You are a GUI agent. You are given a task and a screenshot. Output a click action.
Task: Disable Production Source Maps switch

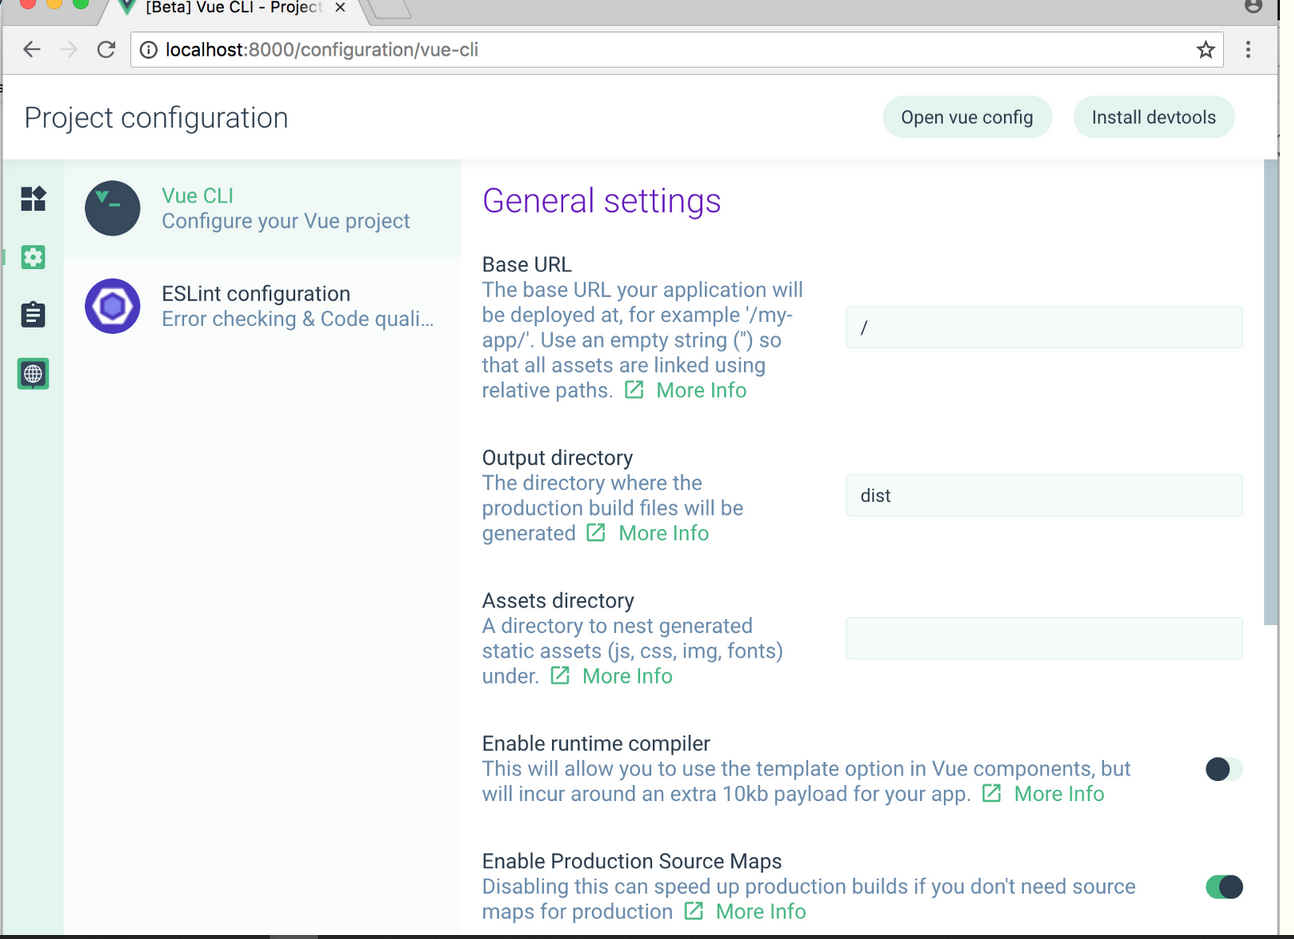(x=1224, y=887)
